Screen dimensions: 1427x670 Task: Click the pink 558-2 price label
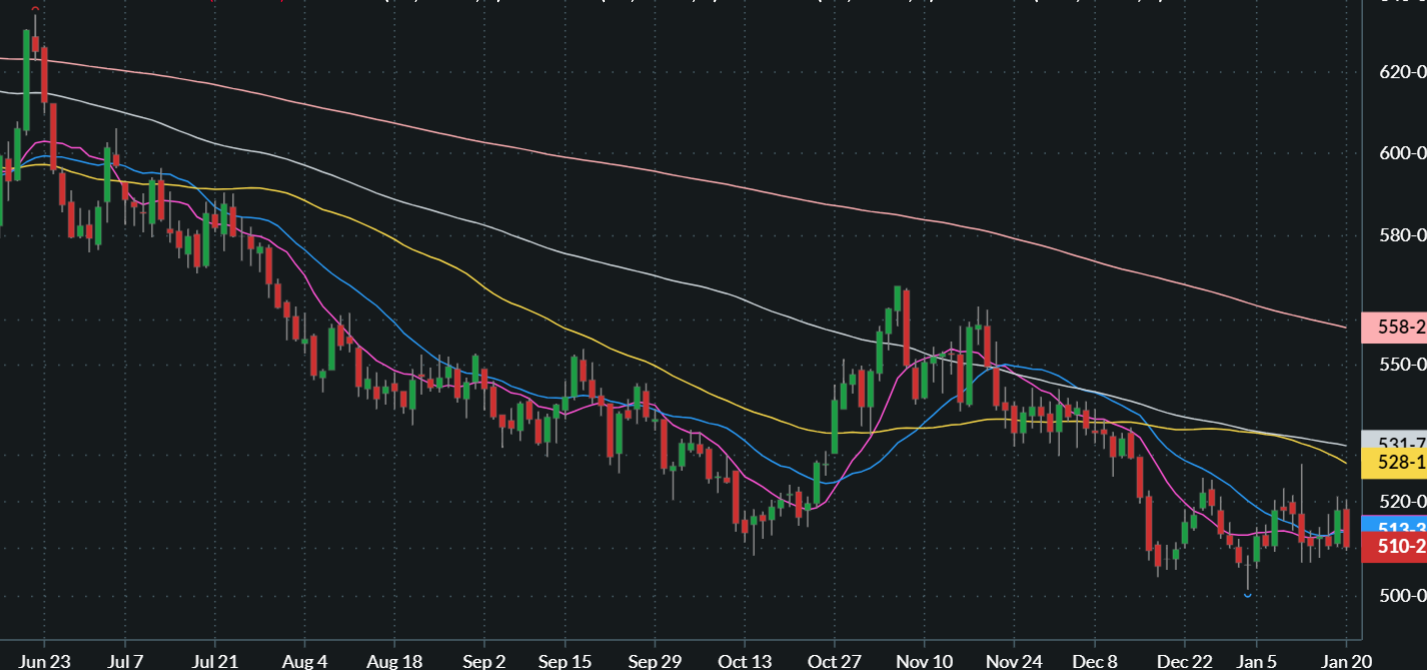(1397, 327)
